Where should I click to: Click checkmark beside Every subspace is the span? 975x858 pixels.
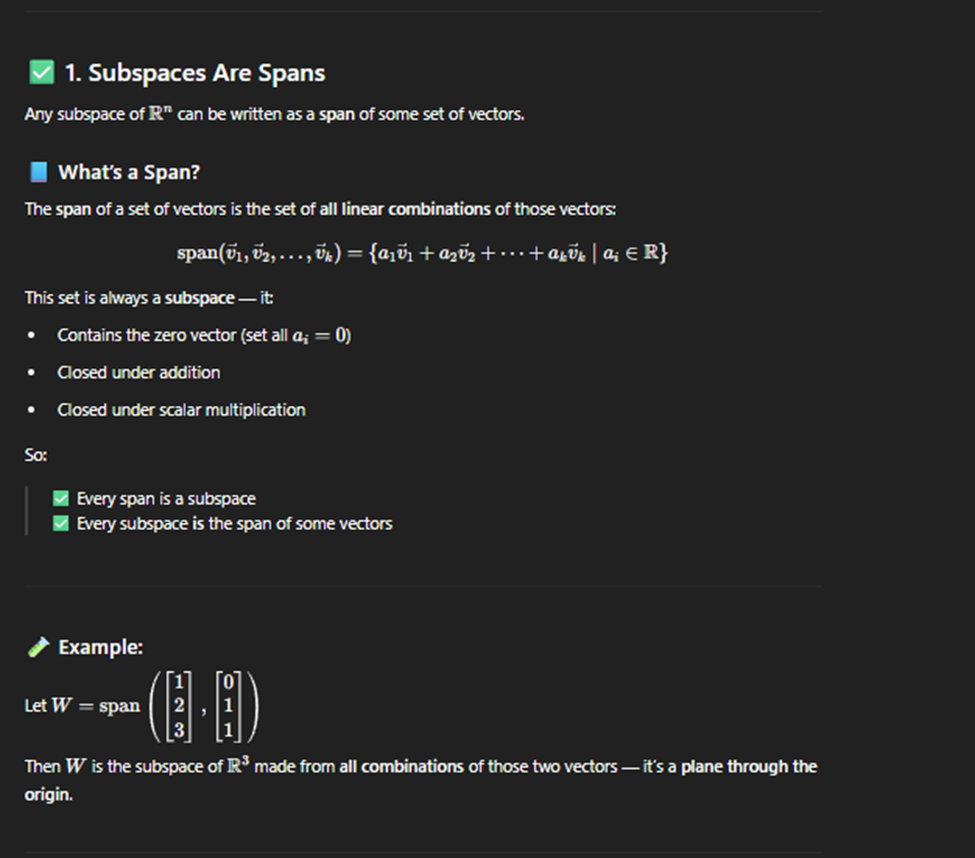[61, 524]
